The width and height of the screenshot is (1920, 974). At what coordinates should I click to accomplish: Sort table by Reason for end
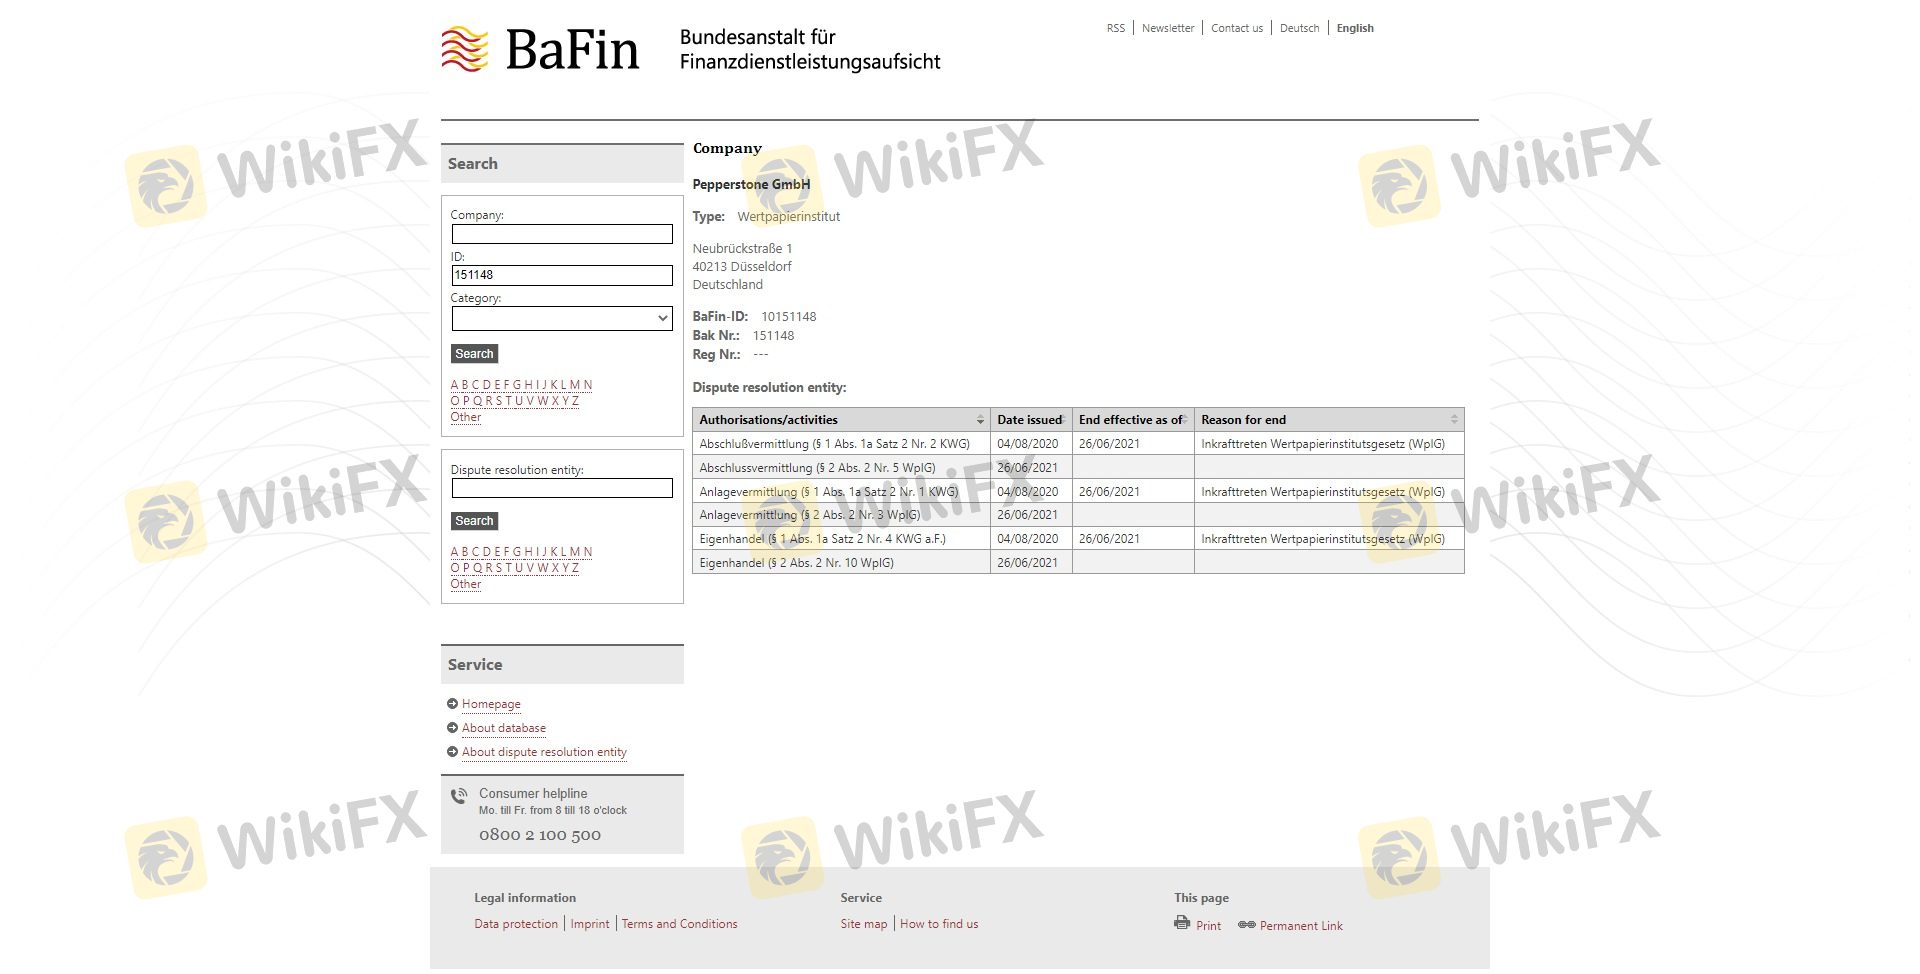[1453, 420]
